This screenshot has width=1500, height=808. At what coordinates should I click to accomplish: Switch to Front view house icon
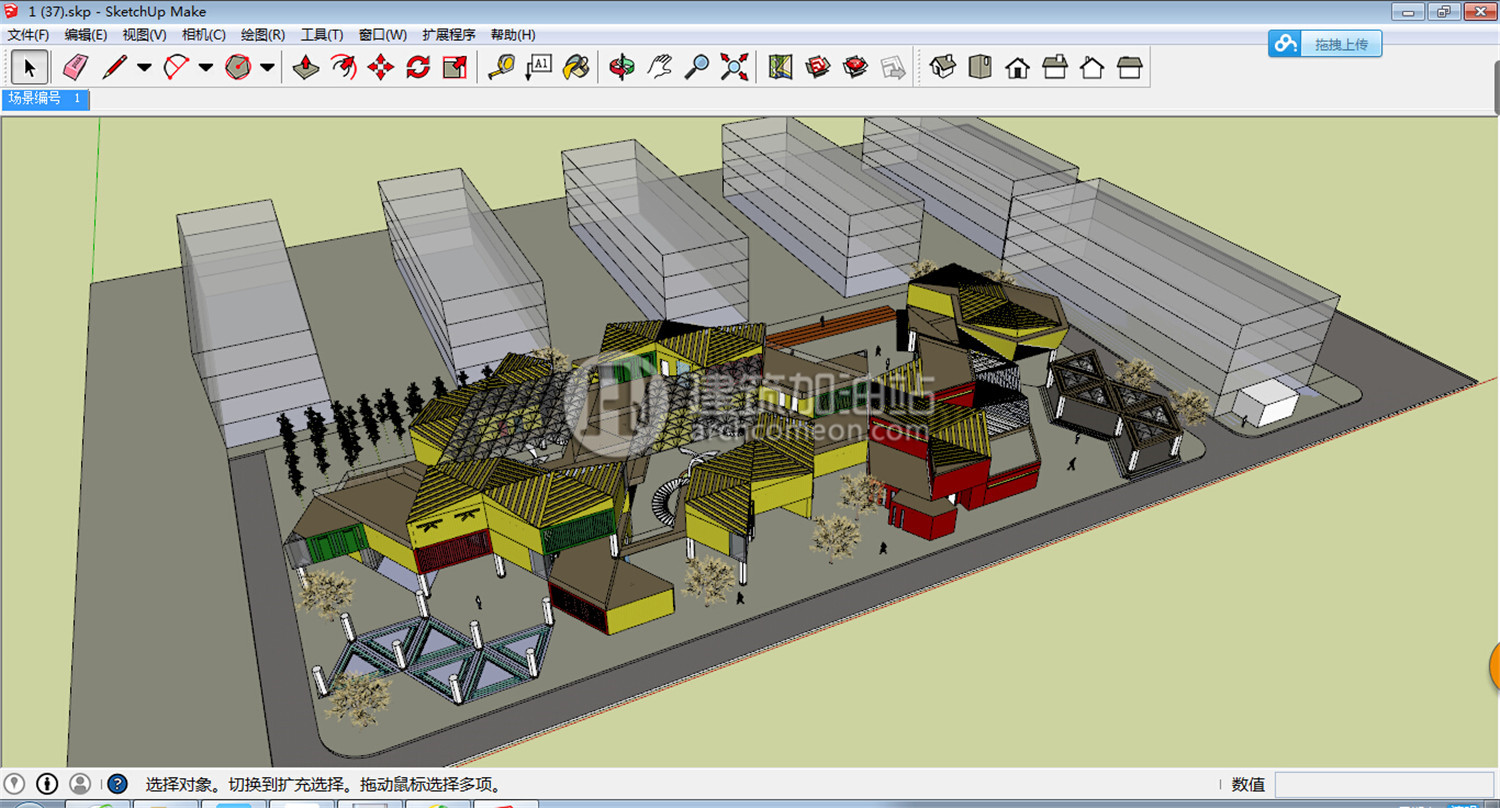[1017, 67]
